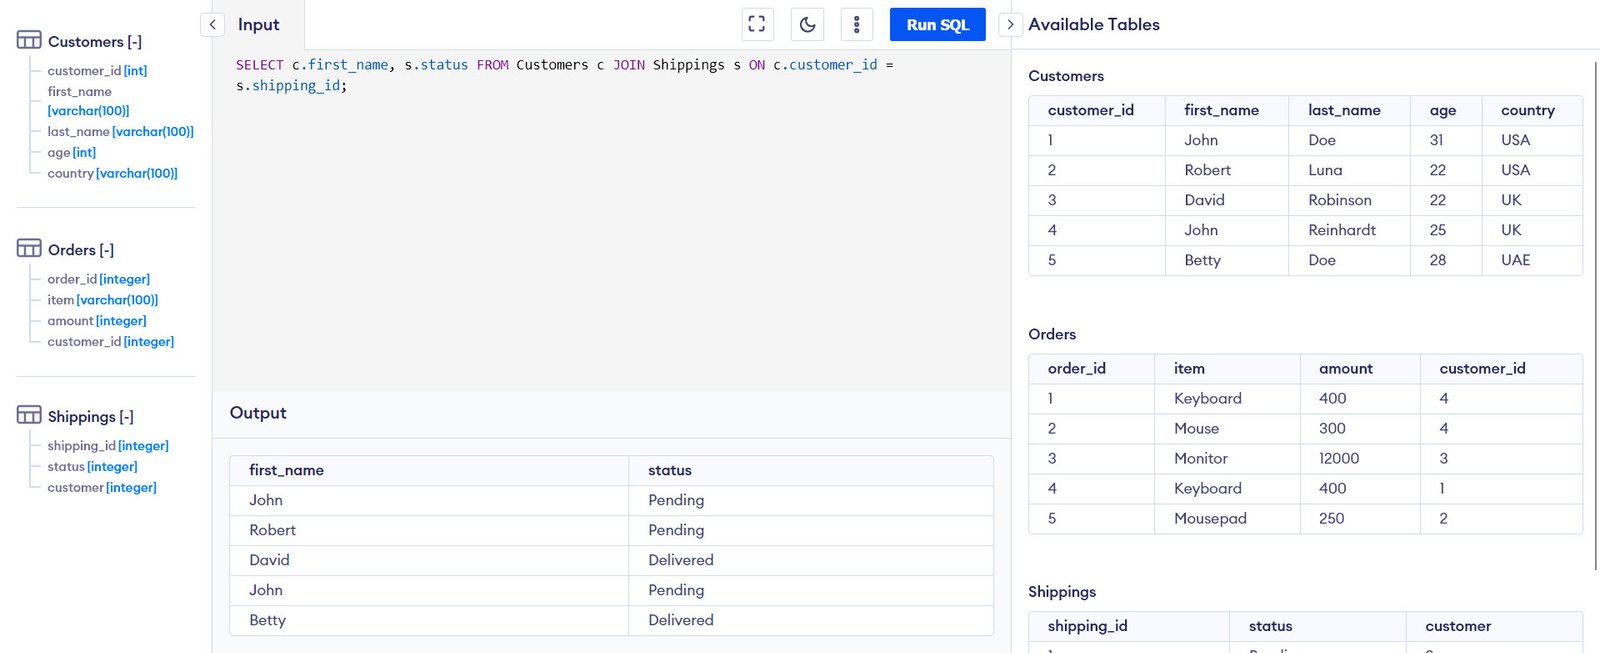The image size is (1600, 653).
Task: Click the Available Tables panel scrollbar
Action: 1596,315
